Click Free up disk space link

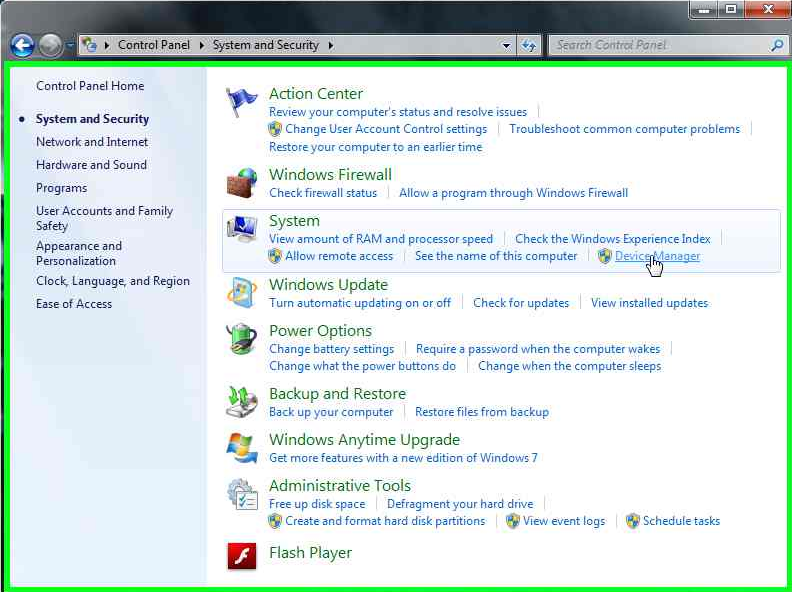point(317,504)
